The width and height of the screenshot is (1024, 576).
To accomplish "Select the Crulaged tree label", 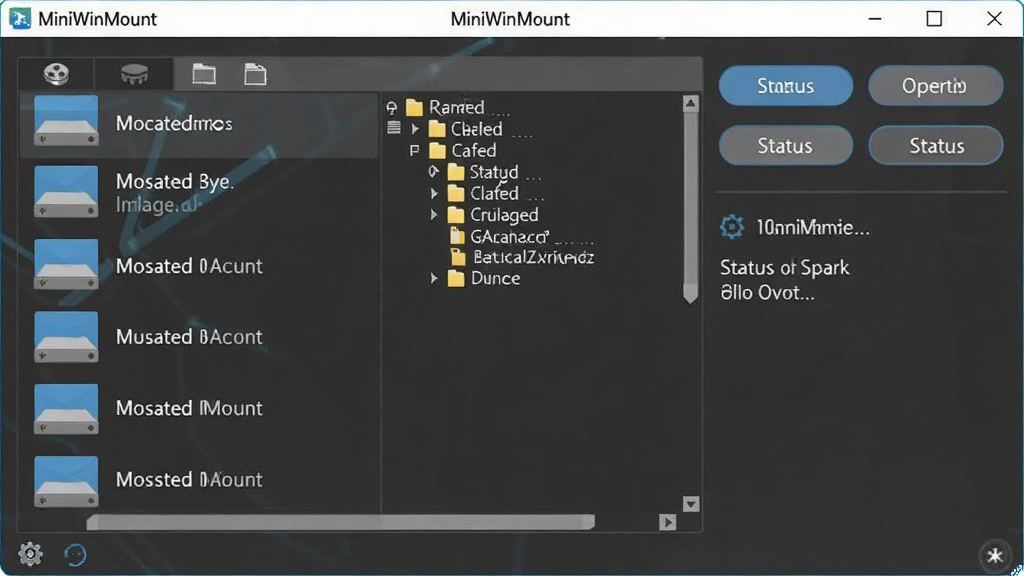I will tap(504, 215).
